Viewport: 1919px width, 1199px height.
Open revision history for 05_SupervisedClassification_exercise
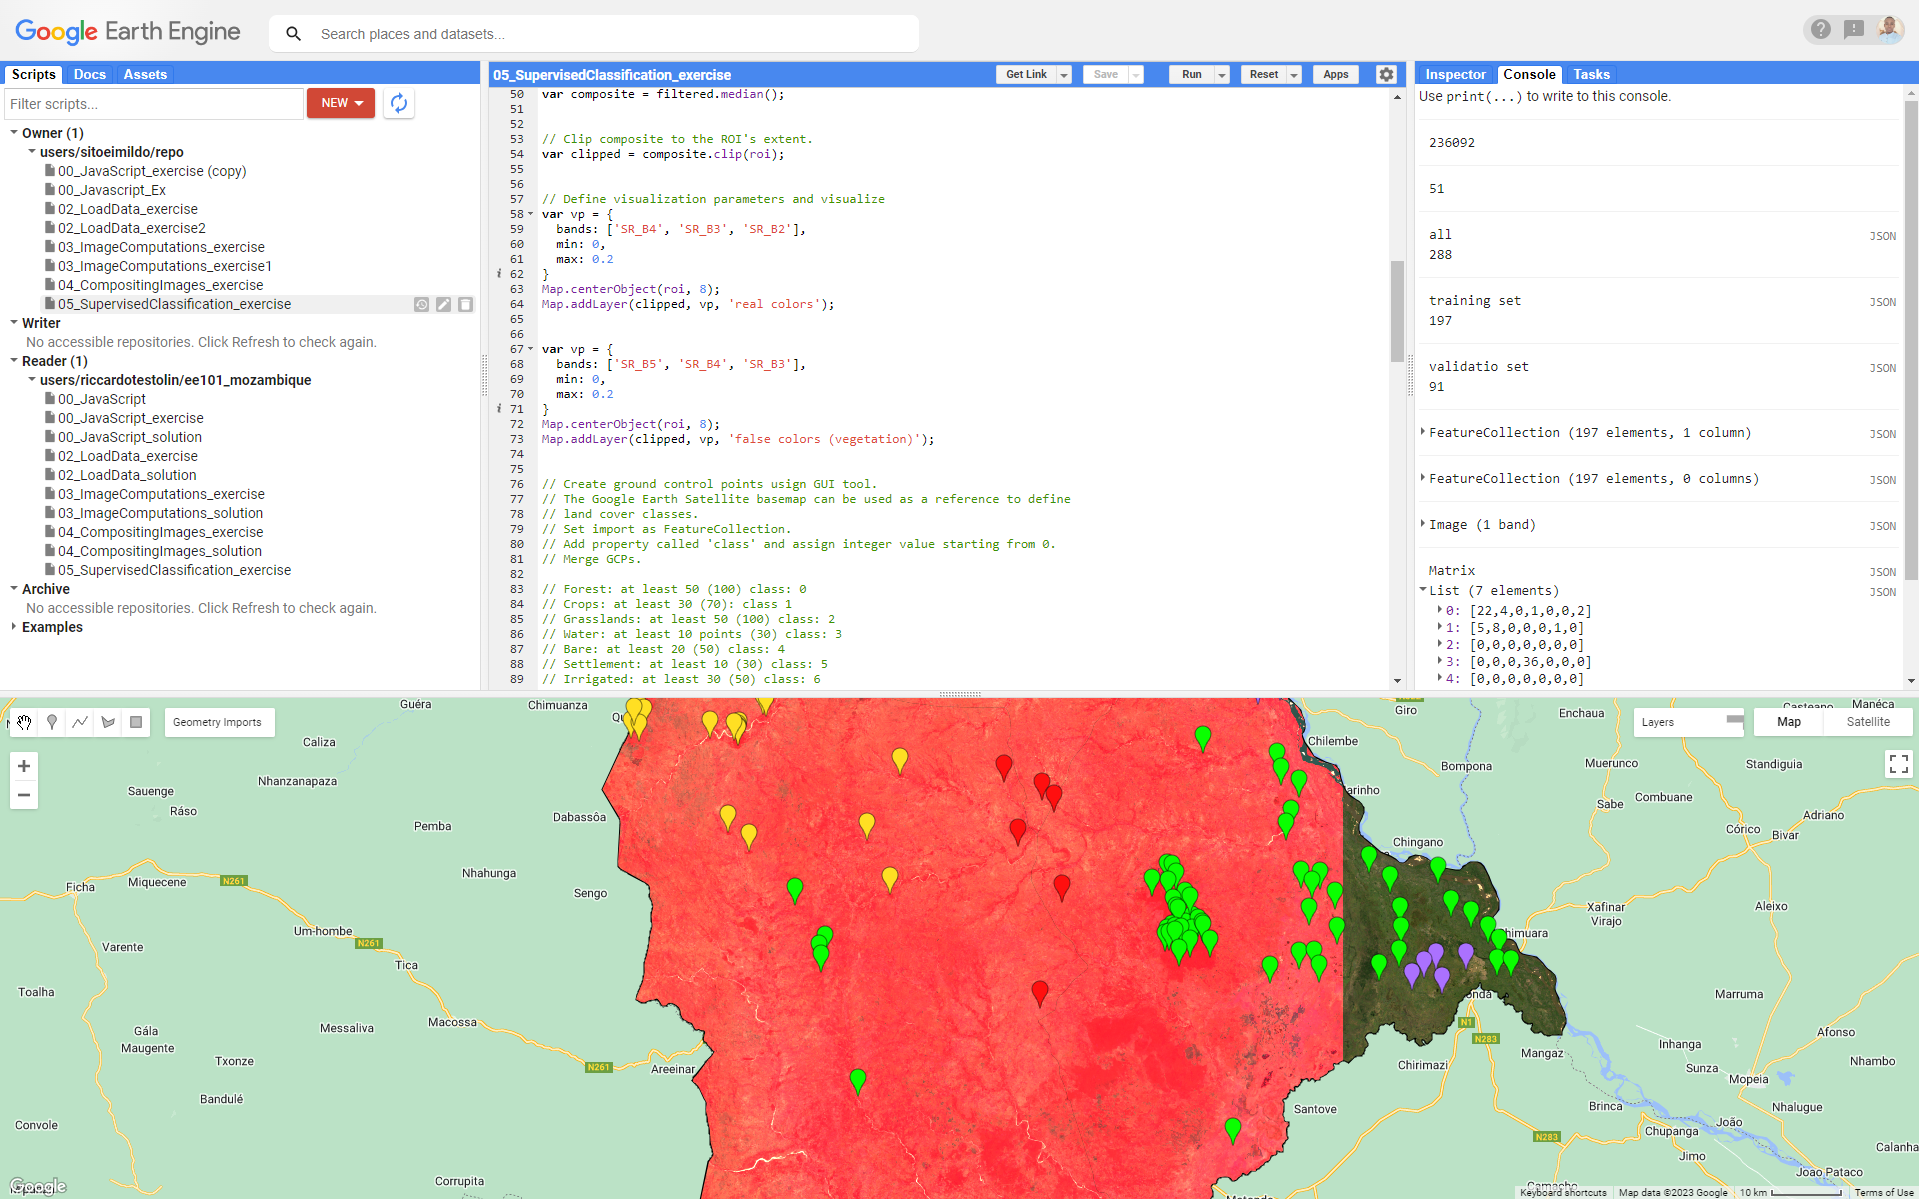[421, 304]
